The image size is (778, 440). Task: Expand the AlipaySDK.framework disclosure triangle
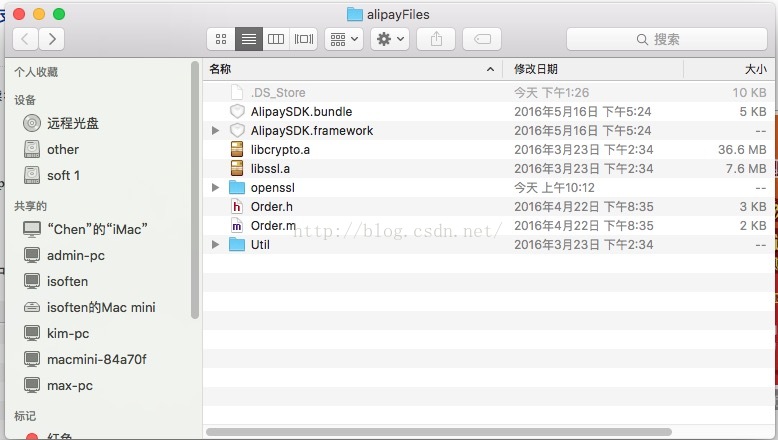tap(215, 130)
